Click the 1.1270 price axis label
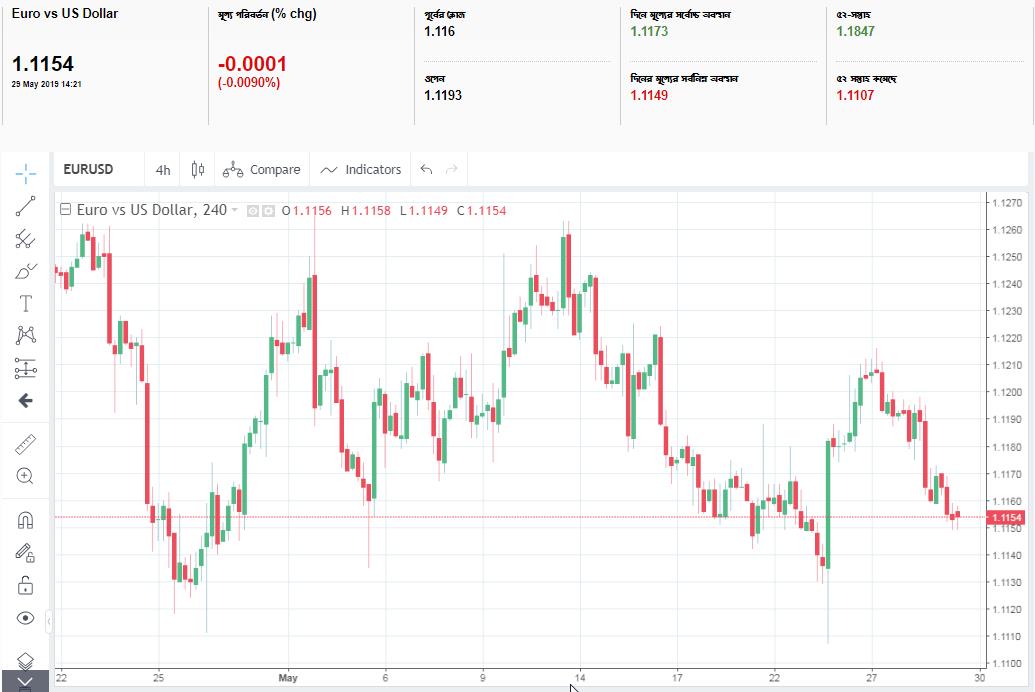The image size is (1035, 692). coord(1007,203)
